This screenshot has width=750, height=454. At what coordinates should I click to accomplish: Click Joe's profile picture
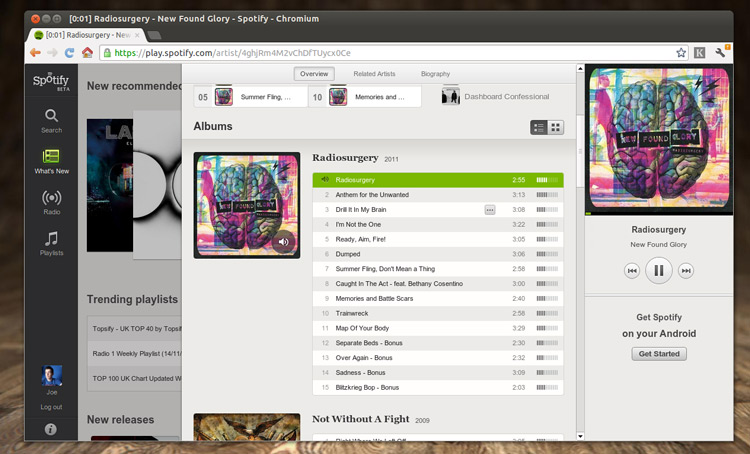pyautogui.click(x=52, y=376)
